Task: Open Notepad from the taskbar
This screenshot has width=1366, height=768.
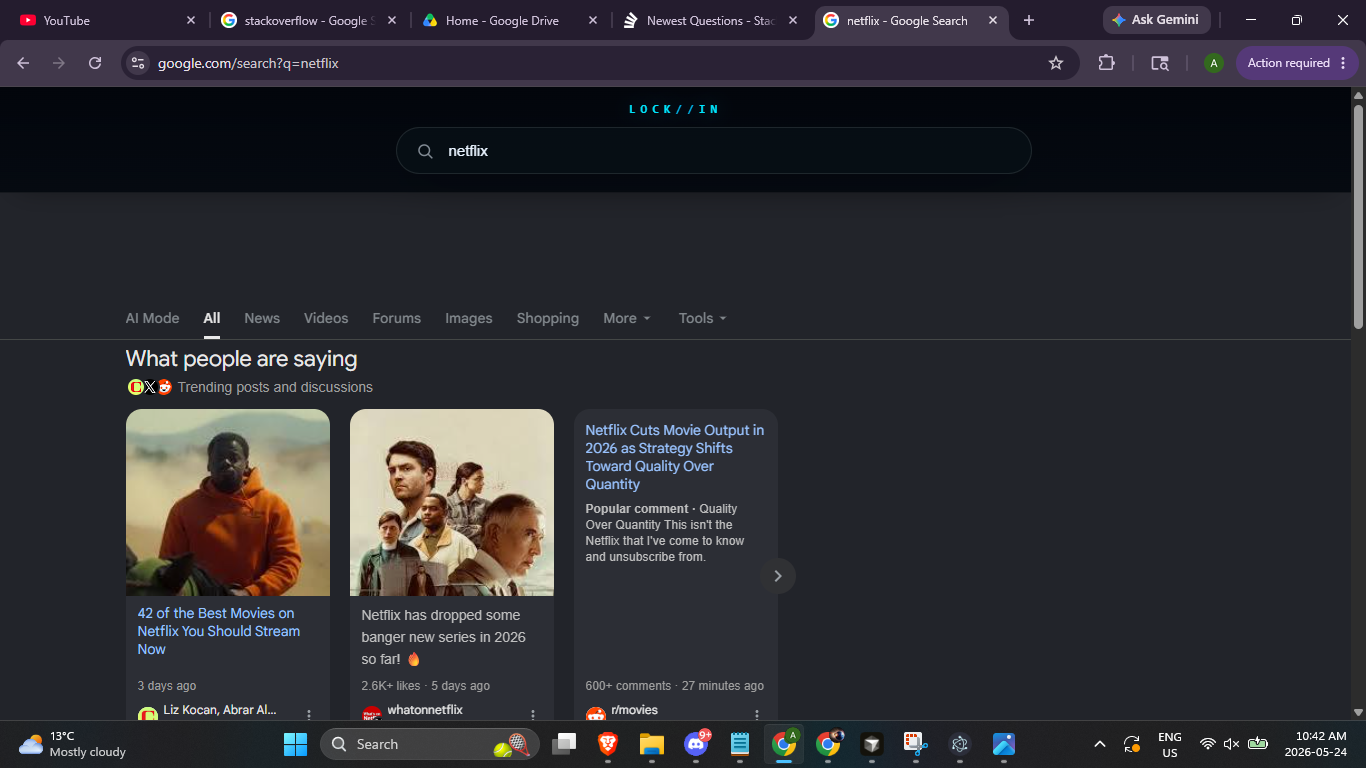Action: (740, 744)
